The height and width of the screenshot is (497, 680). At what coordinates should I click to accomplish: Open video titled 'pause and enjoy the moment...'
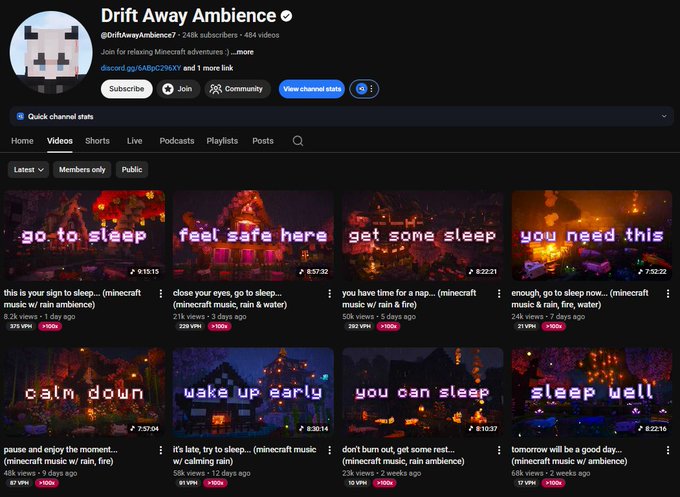pos(60,455)
